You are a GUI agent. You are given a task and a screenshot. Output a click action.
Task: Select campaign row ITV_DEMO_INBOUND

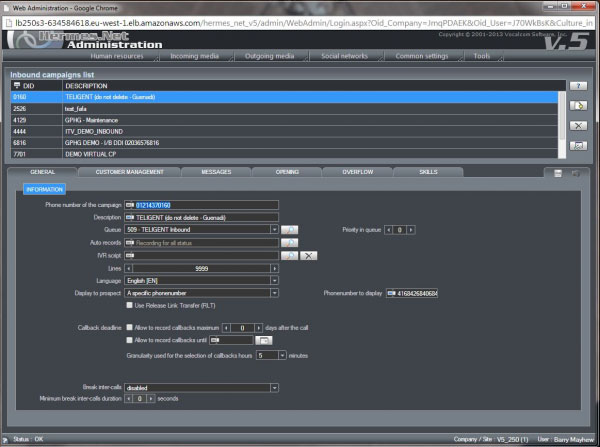click(284, 132)
